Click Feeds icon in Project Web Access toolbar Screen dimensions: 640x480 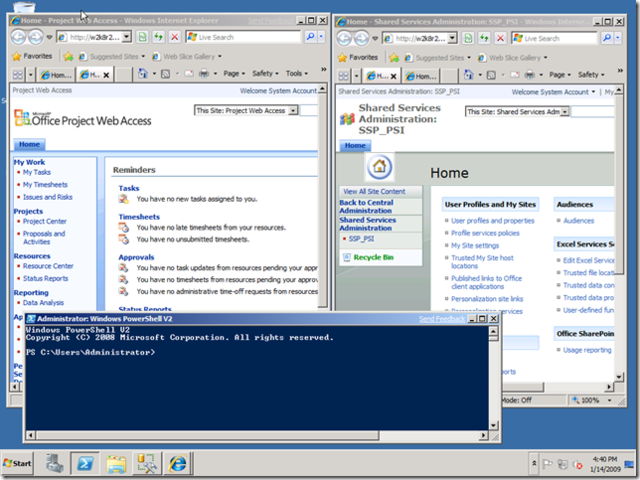pos(165,74)
